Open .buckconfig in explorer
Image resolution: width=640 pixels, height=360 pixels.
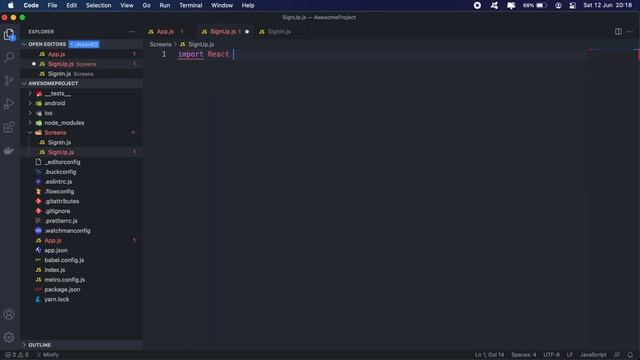click(x=60, y=172)
